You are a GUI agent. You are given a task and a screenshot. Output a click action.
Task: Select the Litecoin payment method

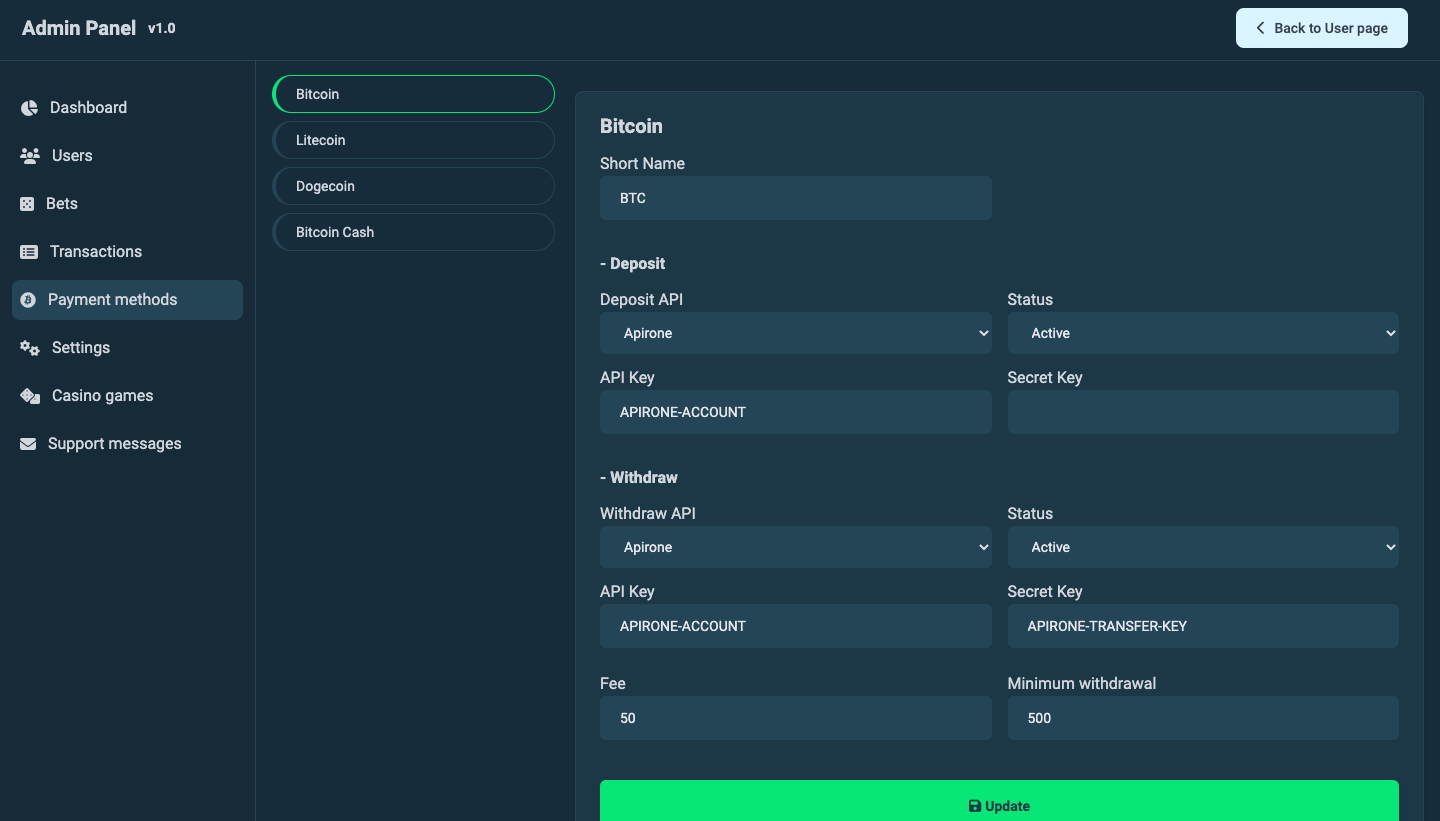[x=413, y=140]
